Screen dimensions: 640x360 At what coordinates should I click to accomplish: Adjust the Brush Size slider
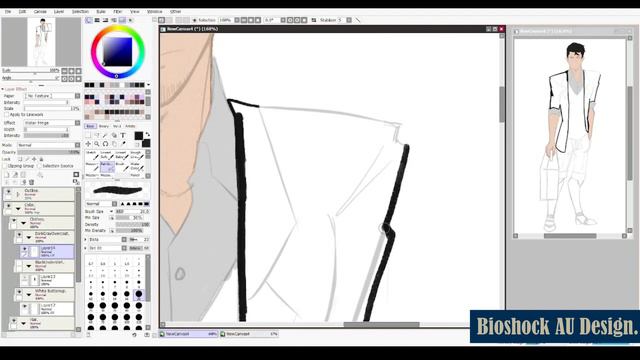(132, 211)
